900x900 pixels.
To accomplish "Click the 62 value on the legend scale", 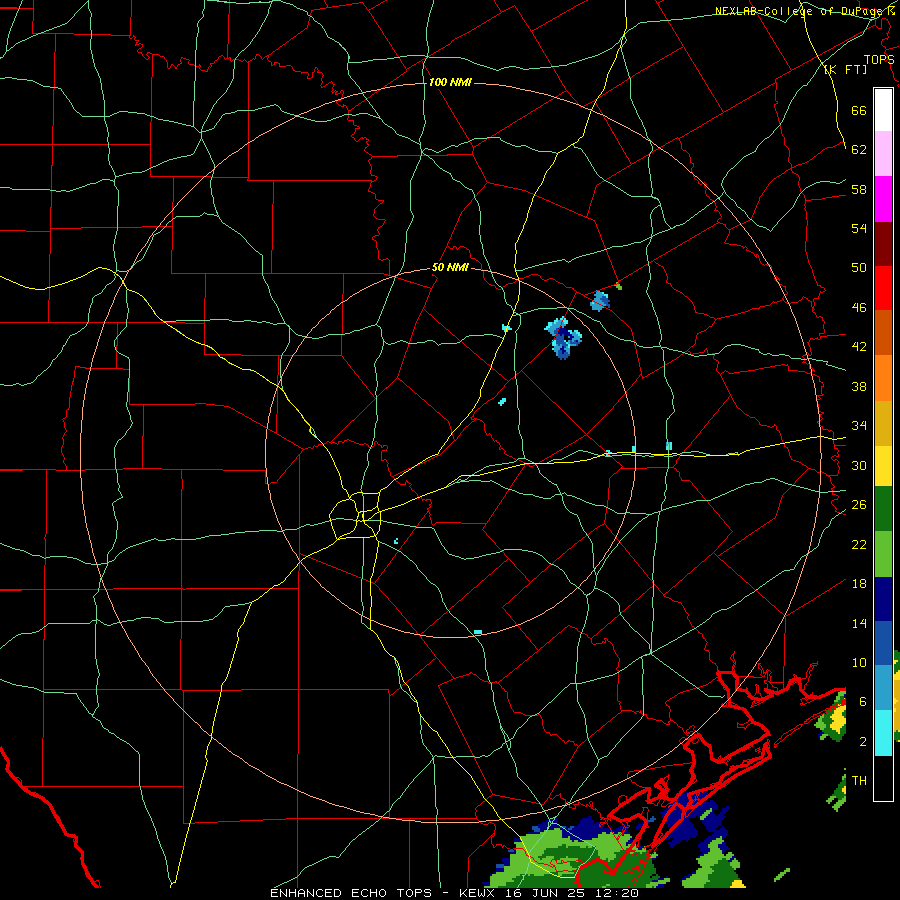I will pyautogui.click(x=859, y=150).
